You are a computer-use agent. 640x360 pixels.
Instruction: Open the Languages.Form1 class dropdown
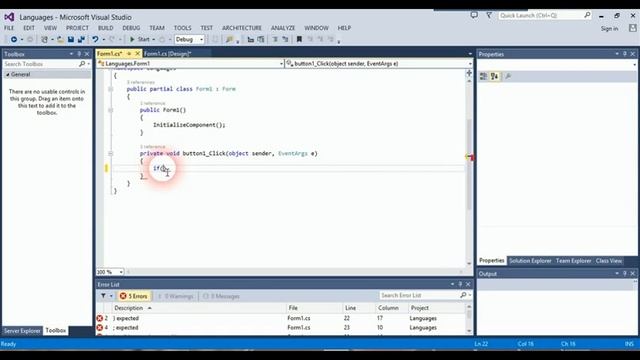point(191,64)
